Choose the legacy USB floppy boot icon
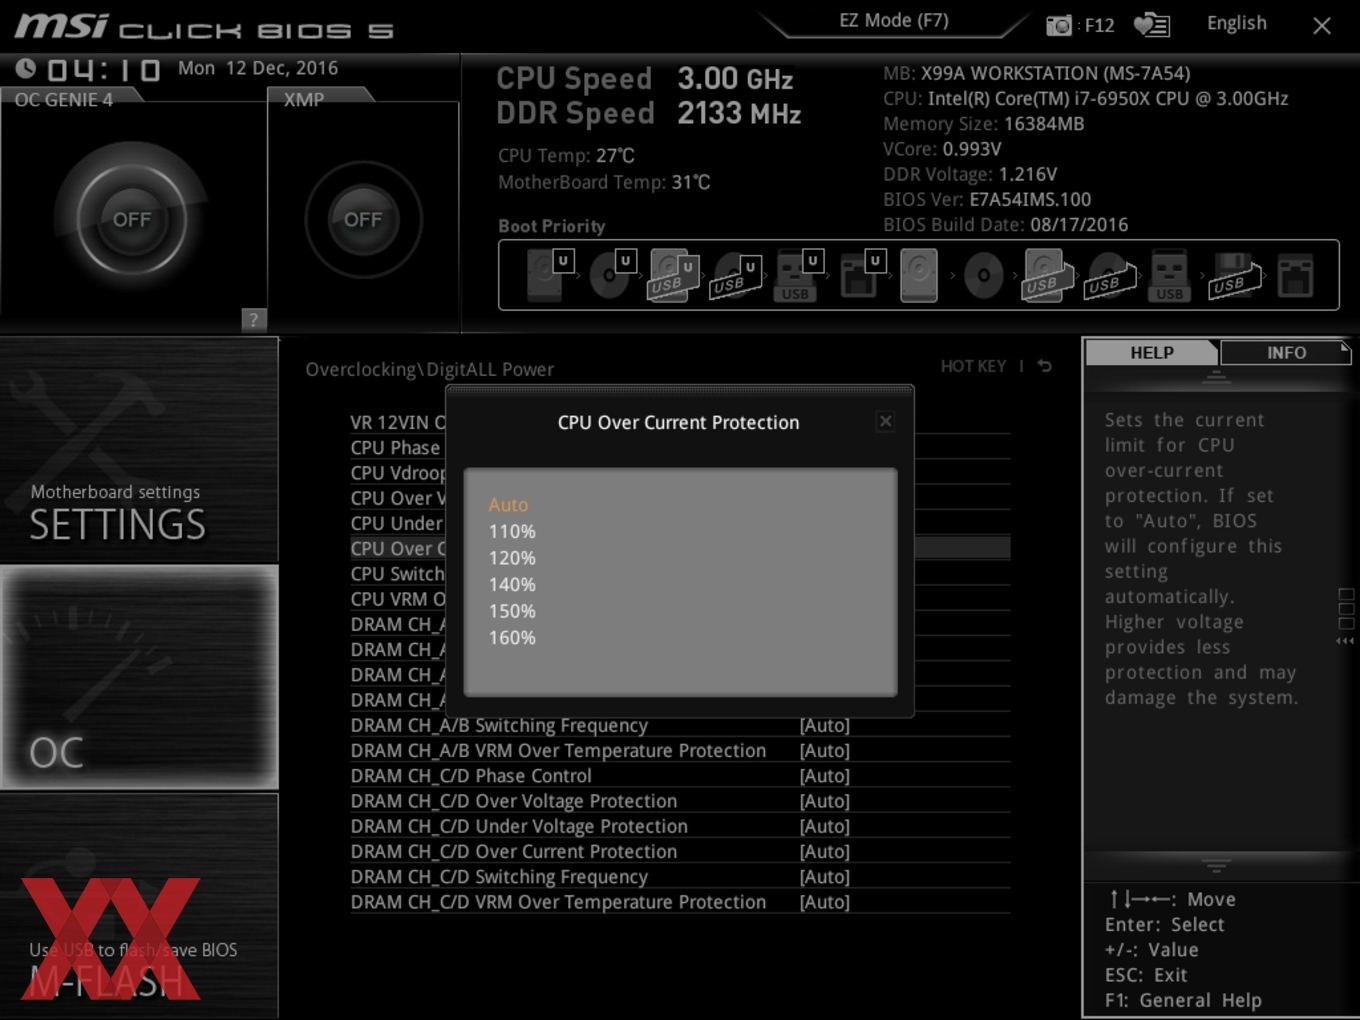Screen dimensions: 1360x1020 1233,276
